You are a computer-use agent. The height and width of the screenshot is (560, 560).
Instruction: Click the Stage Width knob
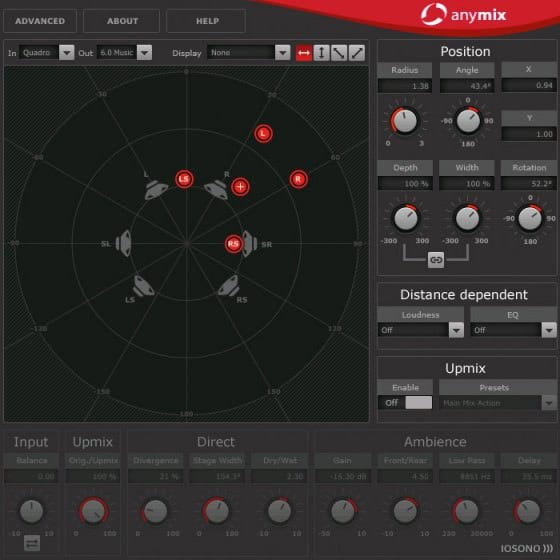(216, 511)
